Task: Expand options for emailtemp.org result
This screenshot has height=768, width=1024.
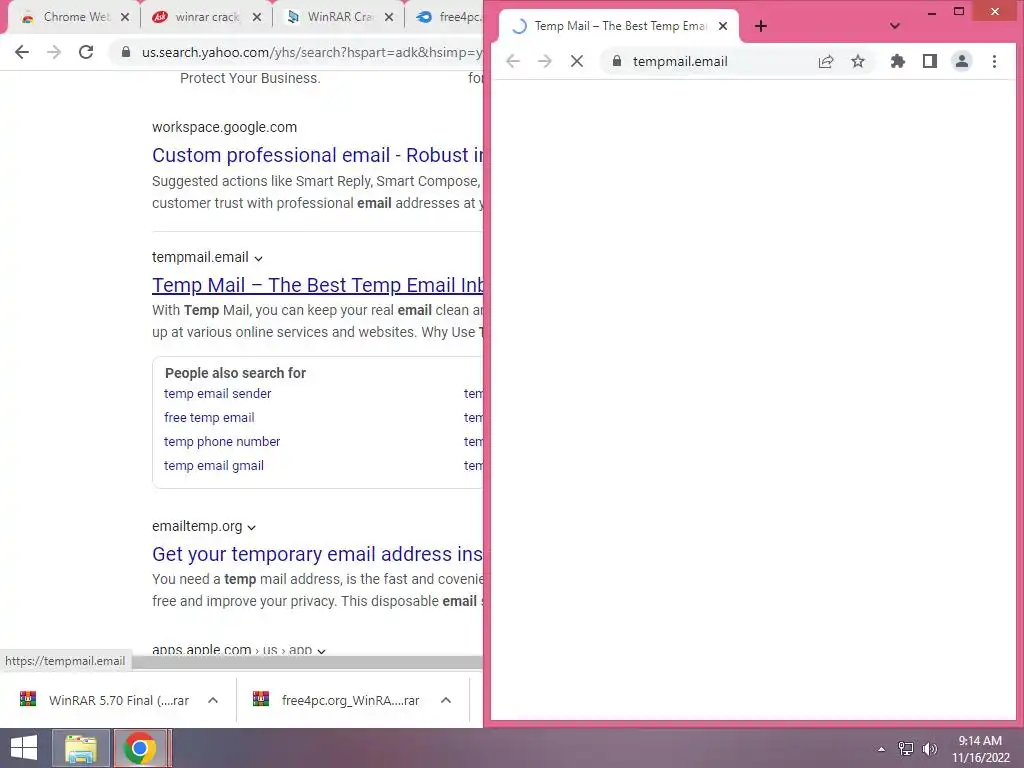Action: click(252, 528)
